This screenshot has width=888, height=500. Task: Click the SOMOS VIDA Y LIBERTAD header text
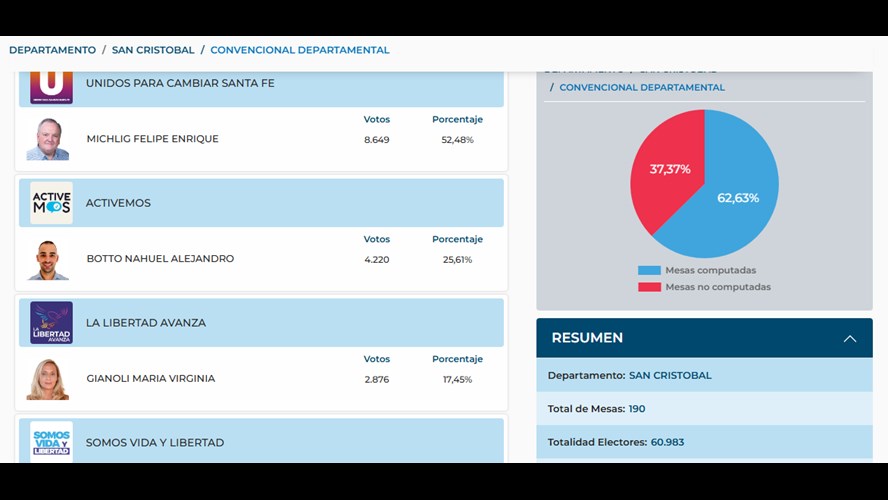155,443
